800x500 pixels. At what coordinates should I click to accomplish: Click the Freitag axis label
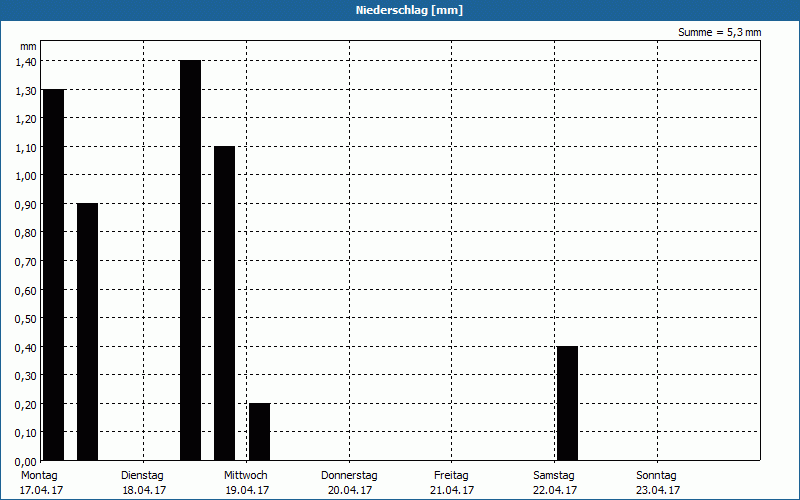coord(451,475)
